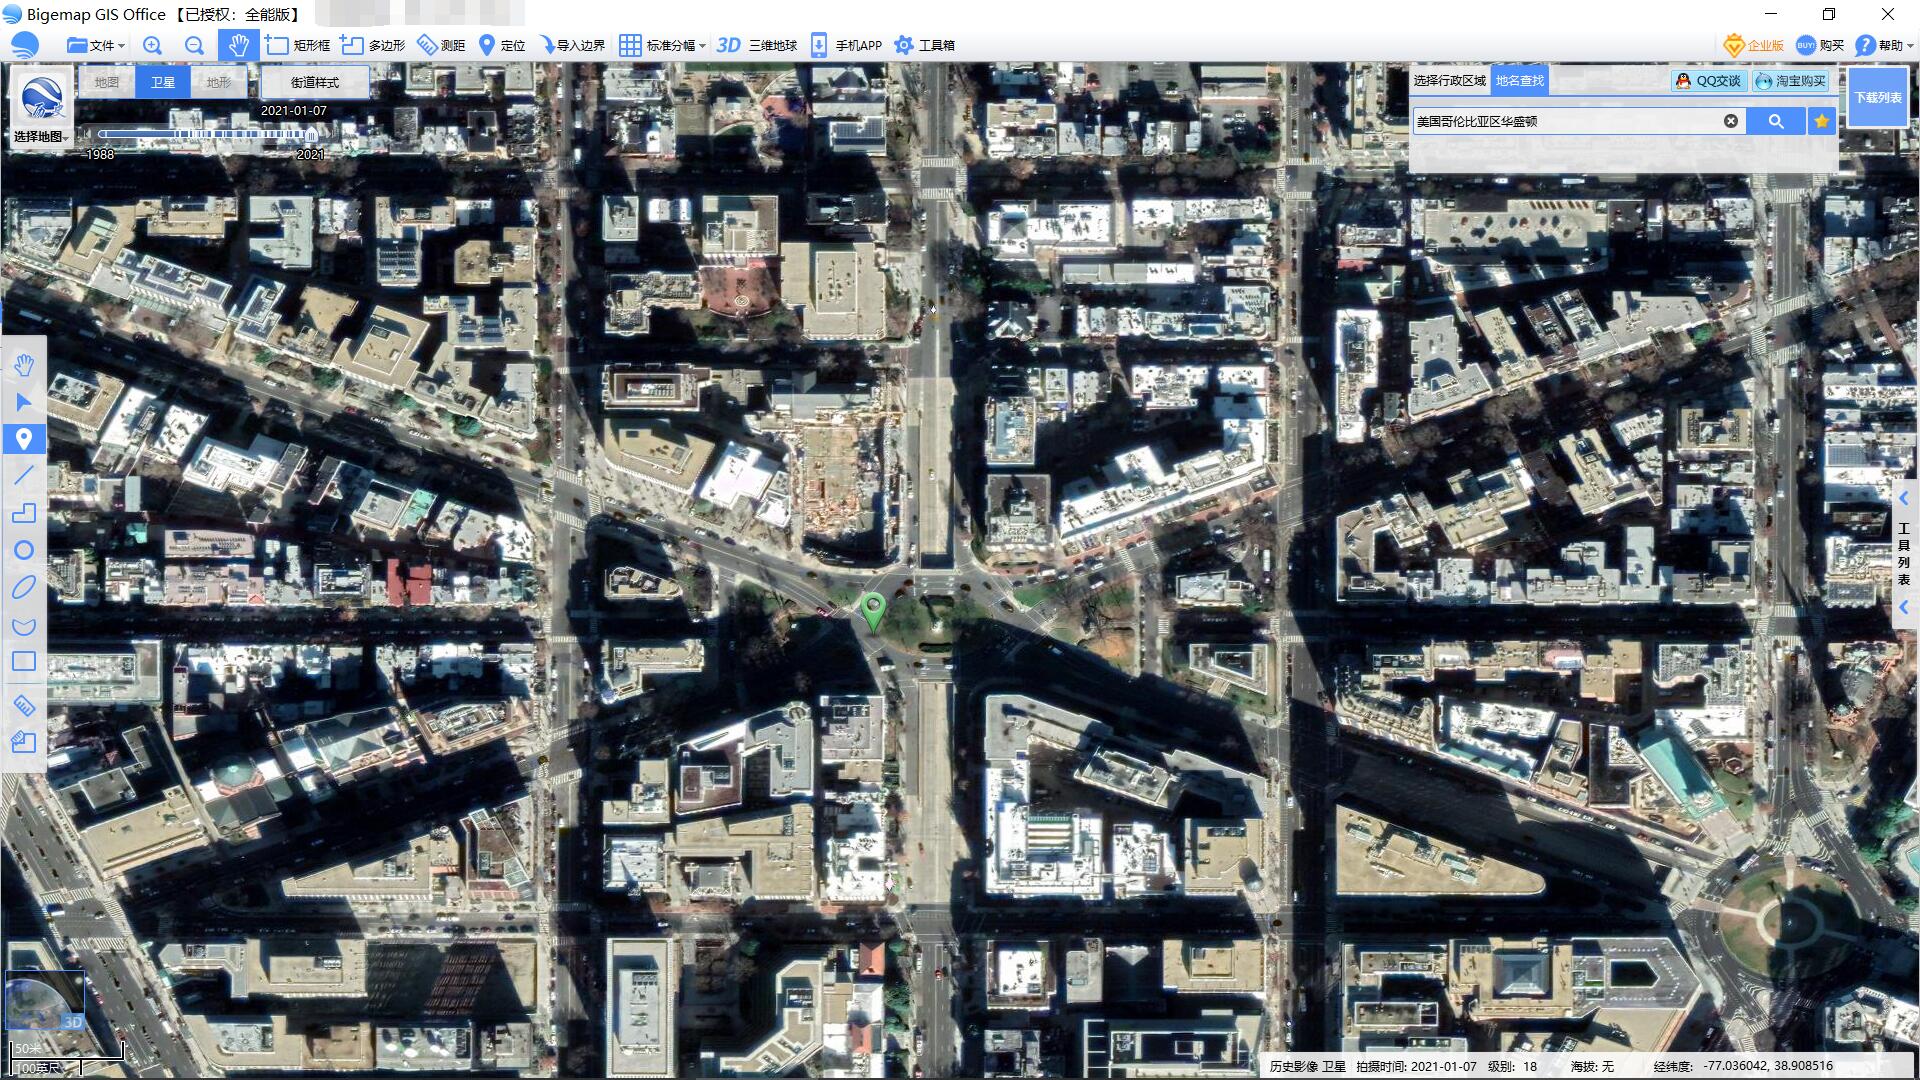The height and width of the screenshot is (1080, 1920).
Task: Select the circle drawing tool
Action: coord(24,550)
